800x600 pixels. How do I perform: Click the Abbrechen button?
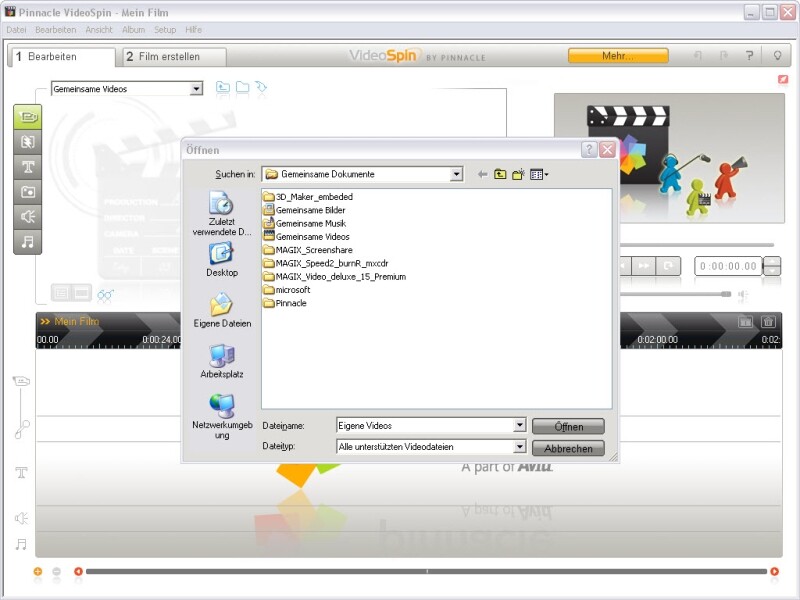[x=568, y=448]
